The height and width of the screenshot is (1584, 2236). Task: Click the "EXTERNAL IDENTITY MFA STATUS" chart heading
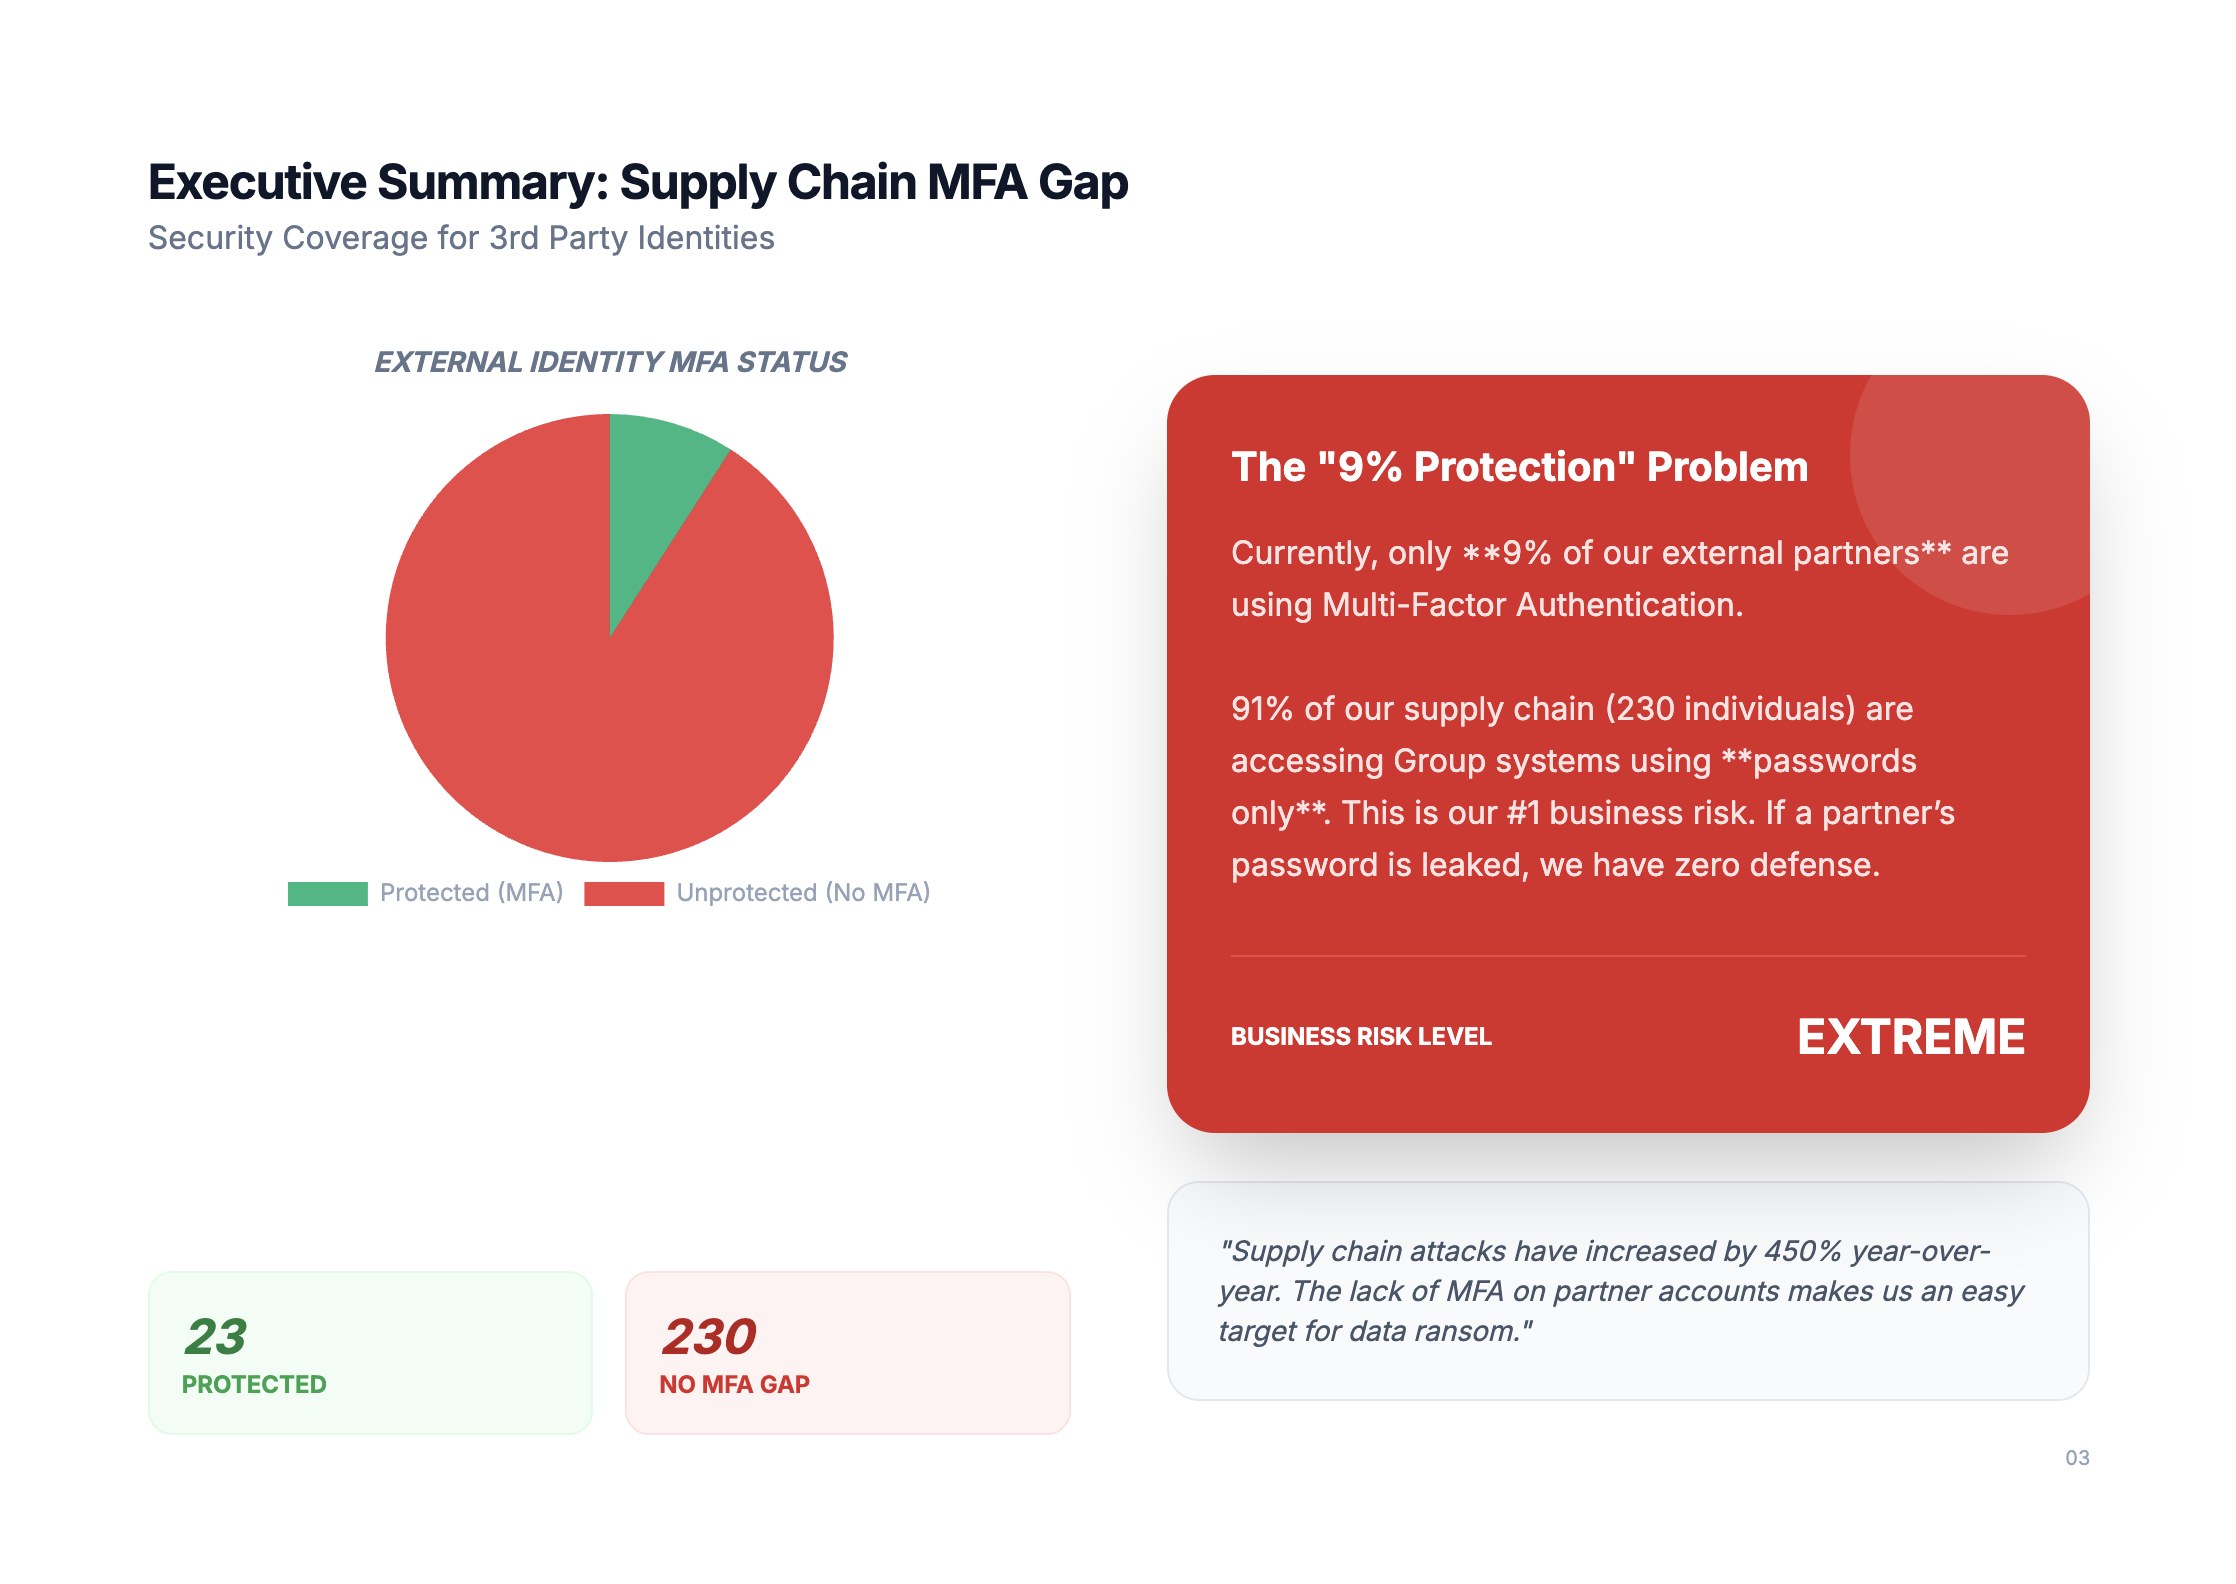coord(610,362)
